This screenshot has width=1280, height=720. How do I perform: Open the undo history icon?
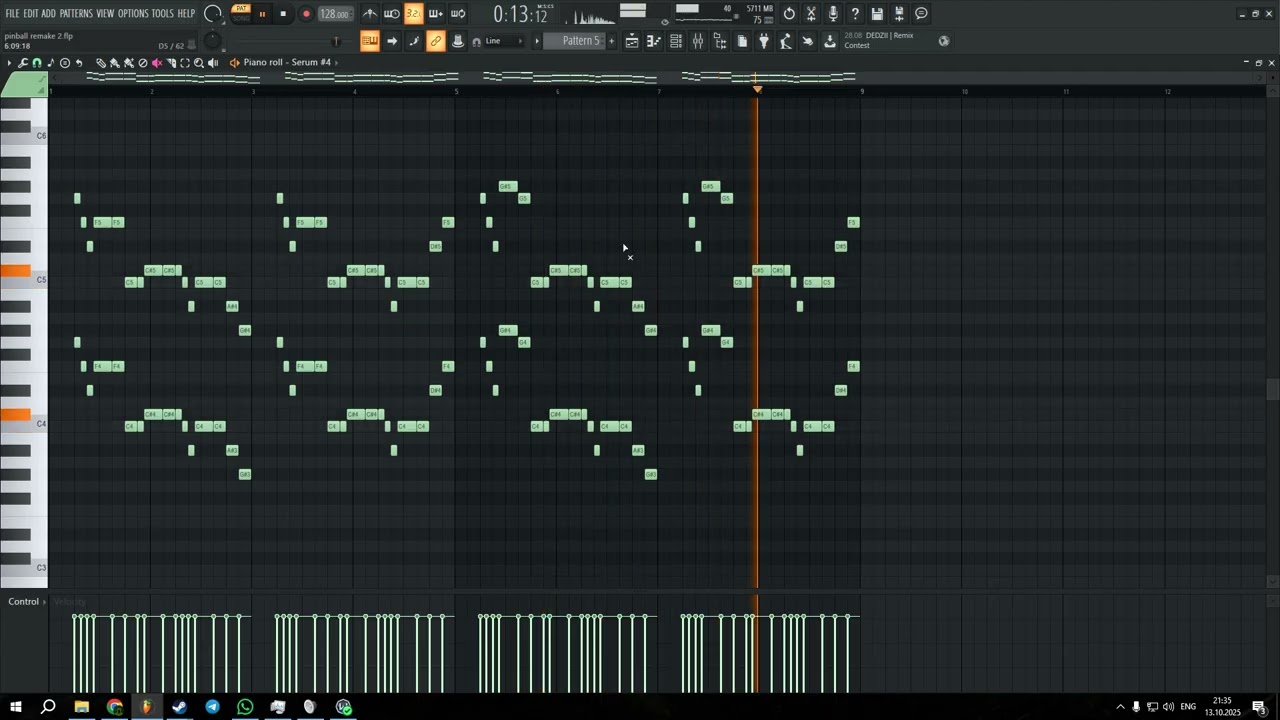789,14
